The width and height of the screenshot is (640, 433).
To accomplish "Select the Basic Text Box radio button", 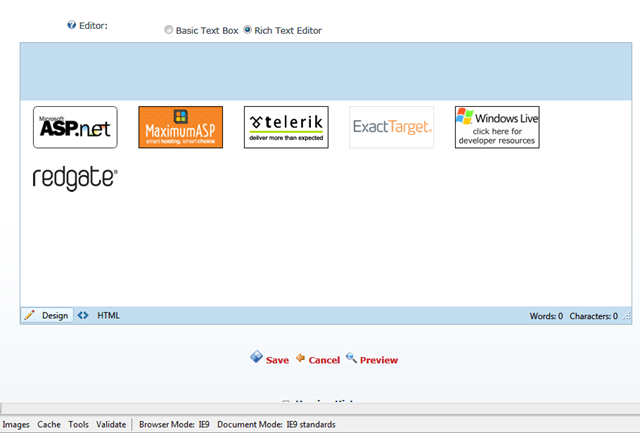I will [168, 30].
